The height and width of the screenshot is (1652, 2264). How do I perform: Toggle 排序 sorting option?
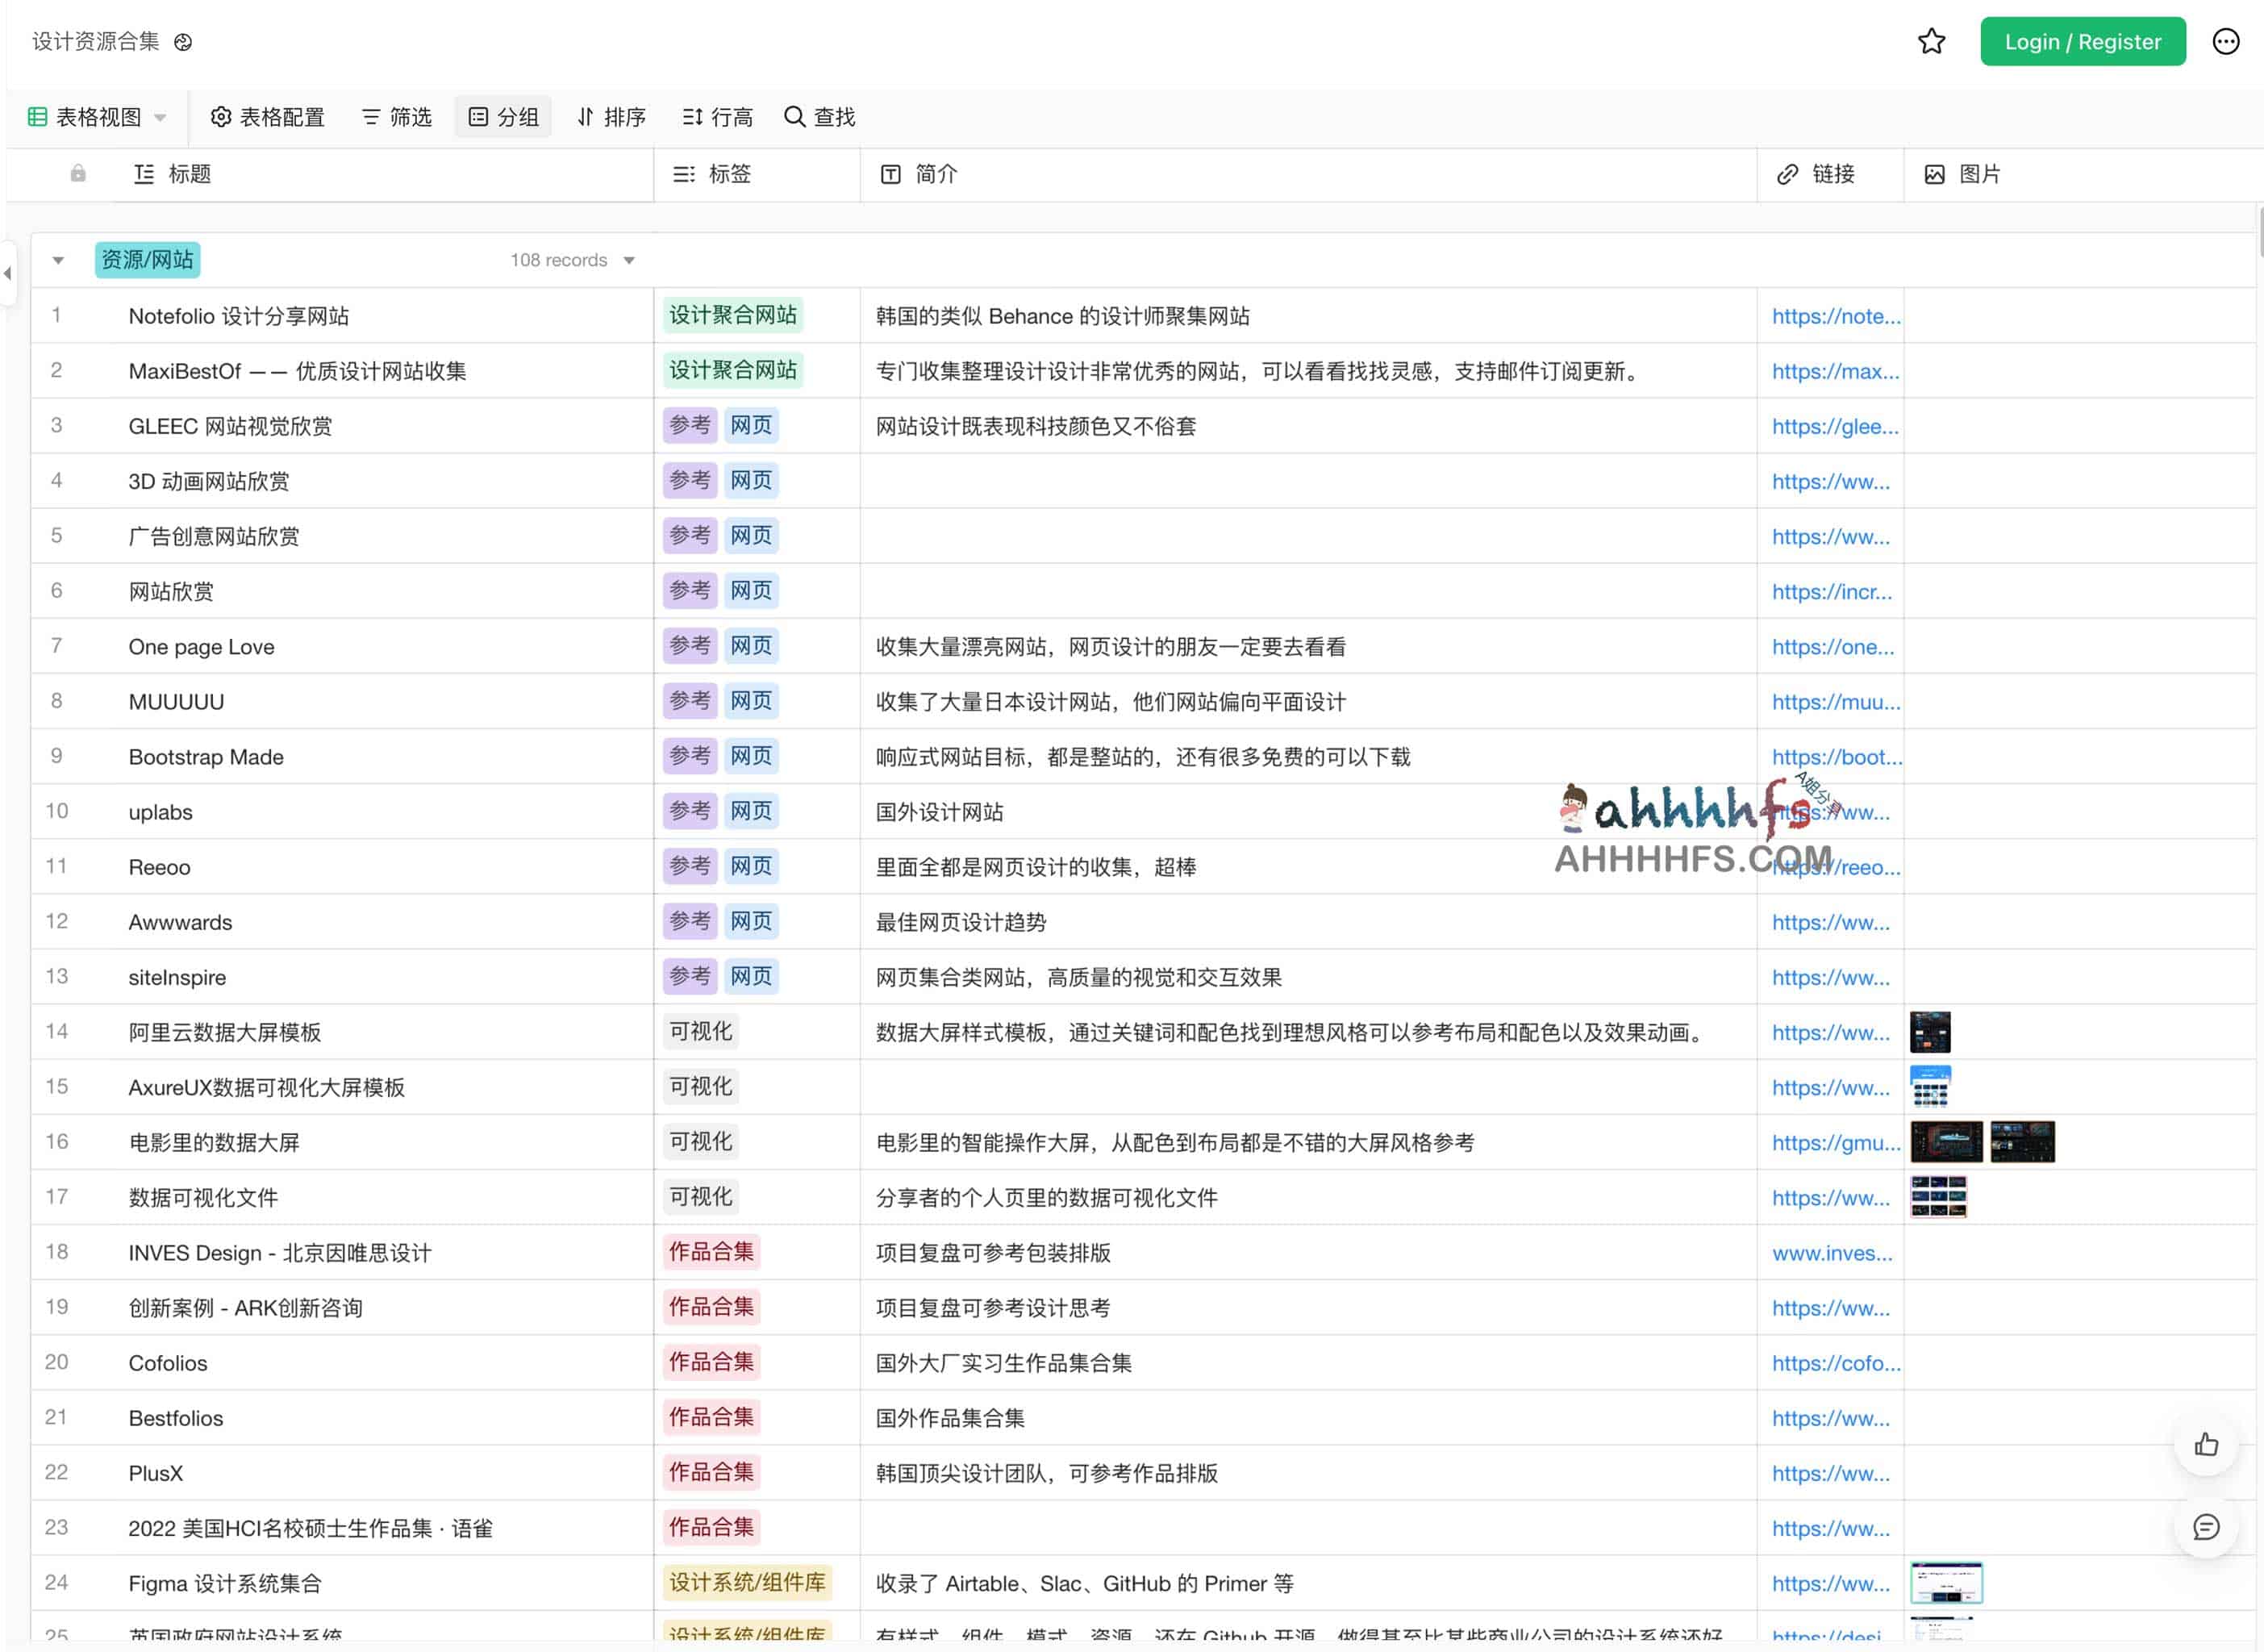[611, 117]
